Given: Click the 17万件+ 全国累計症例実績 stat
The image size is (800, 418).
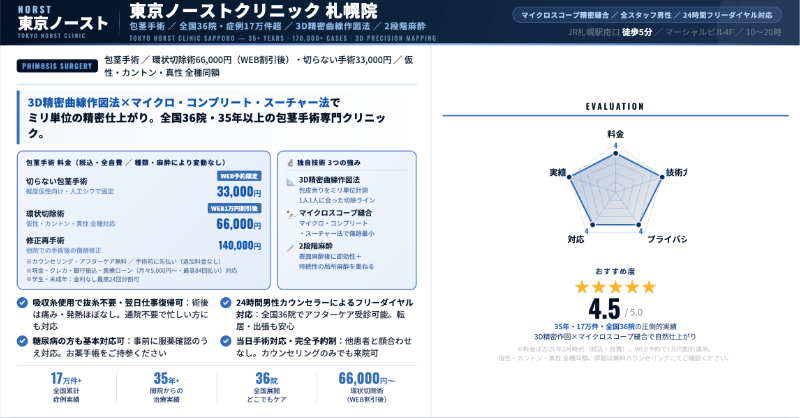Looking at the screenshot, I should [66, 385].
